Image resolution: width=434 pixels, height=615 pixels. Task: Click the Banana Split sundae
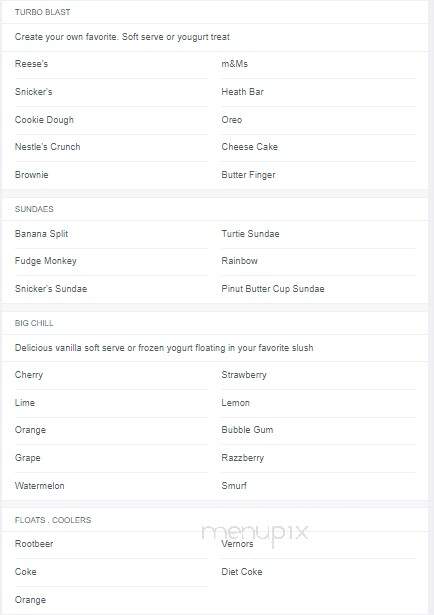[41, 234]
